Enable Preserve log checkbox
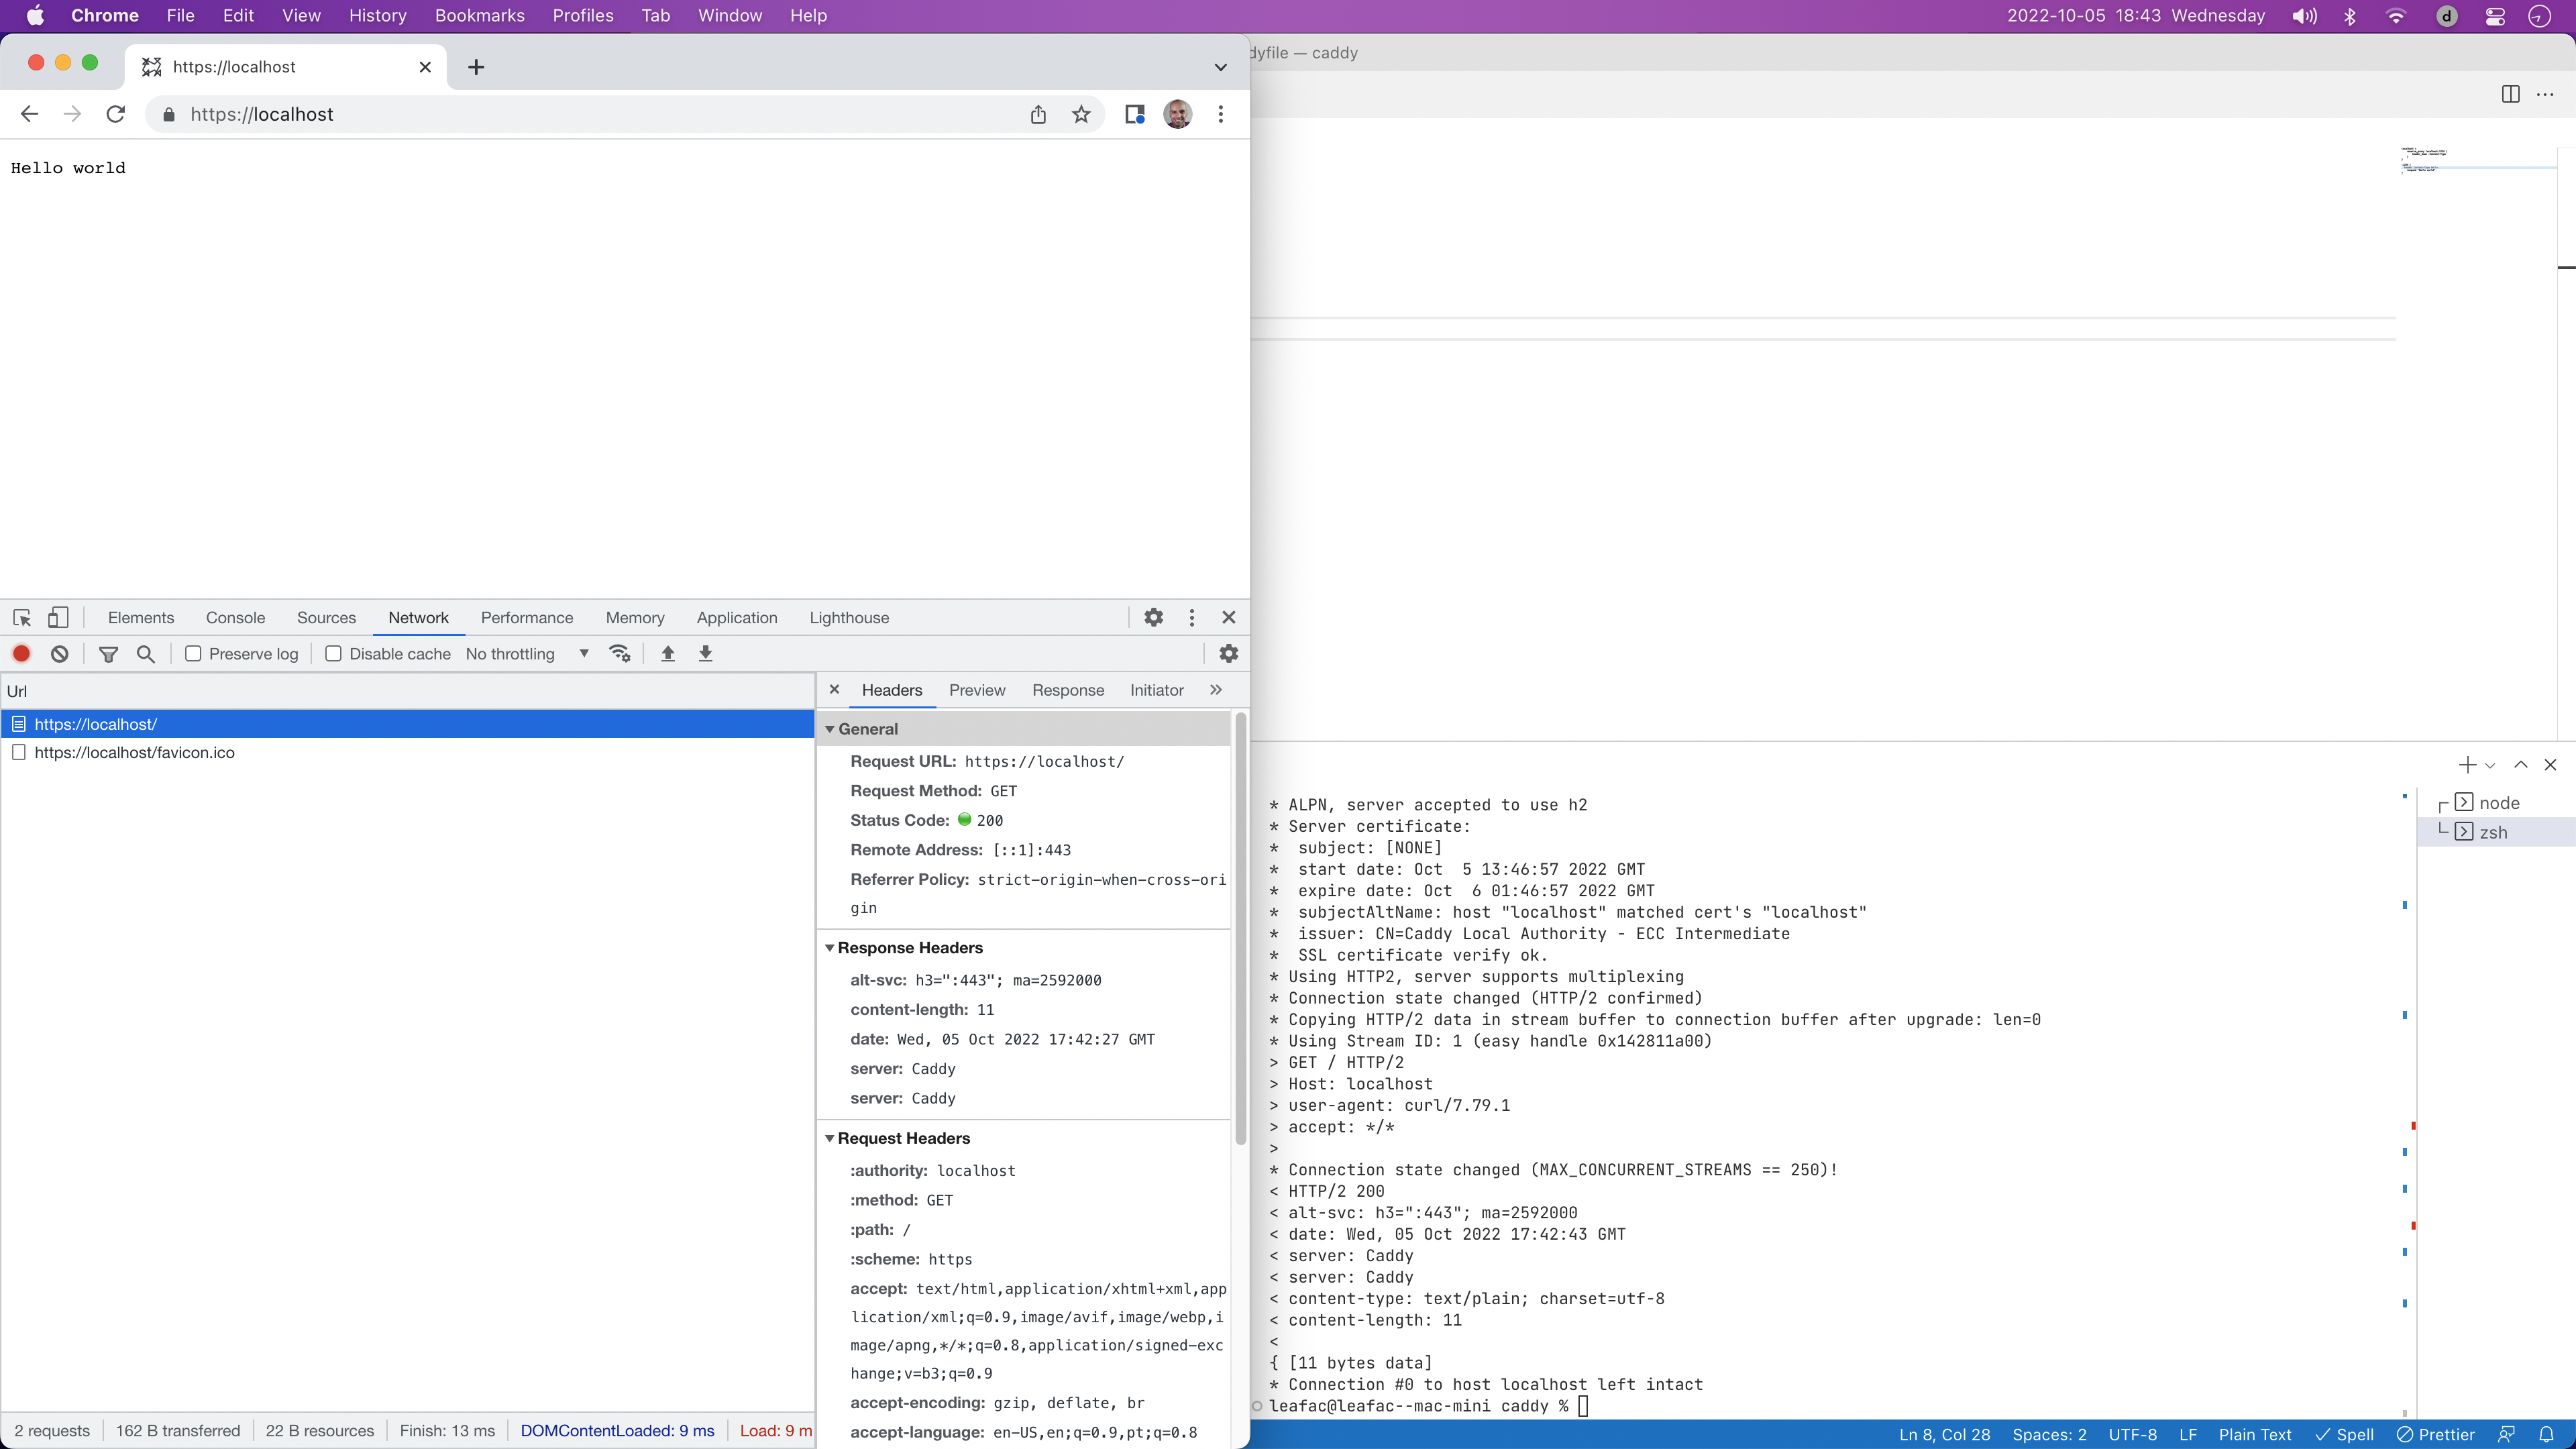The width and height of the screenshot is (2576, 1449). pyautogui.click(x=194, y=653)
